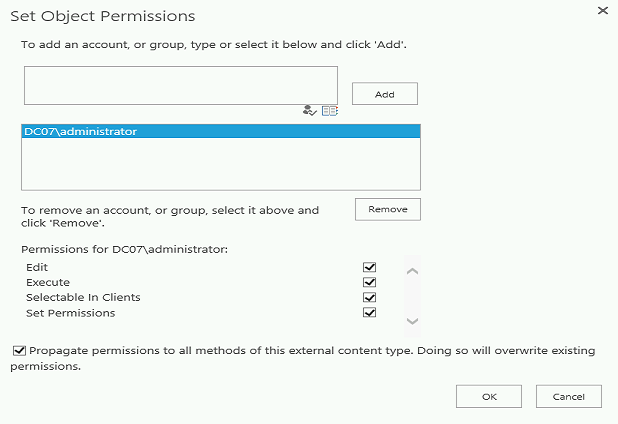Toggle the Execute permission checkbox
The width and height of the screenshot is (618, 424).
pos(369,283)
